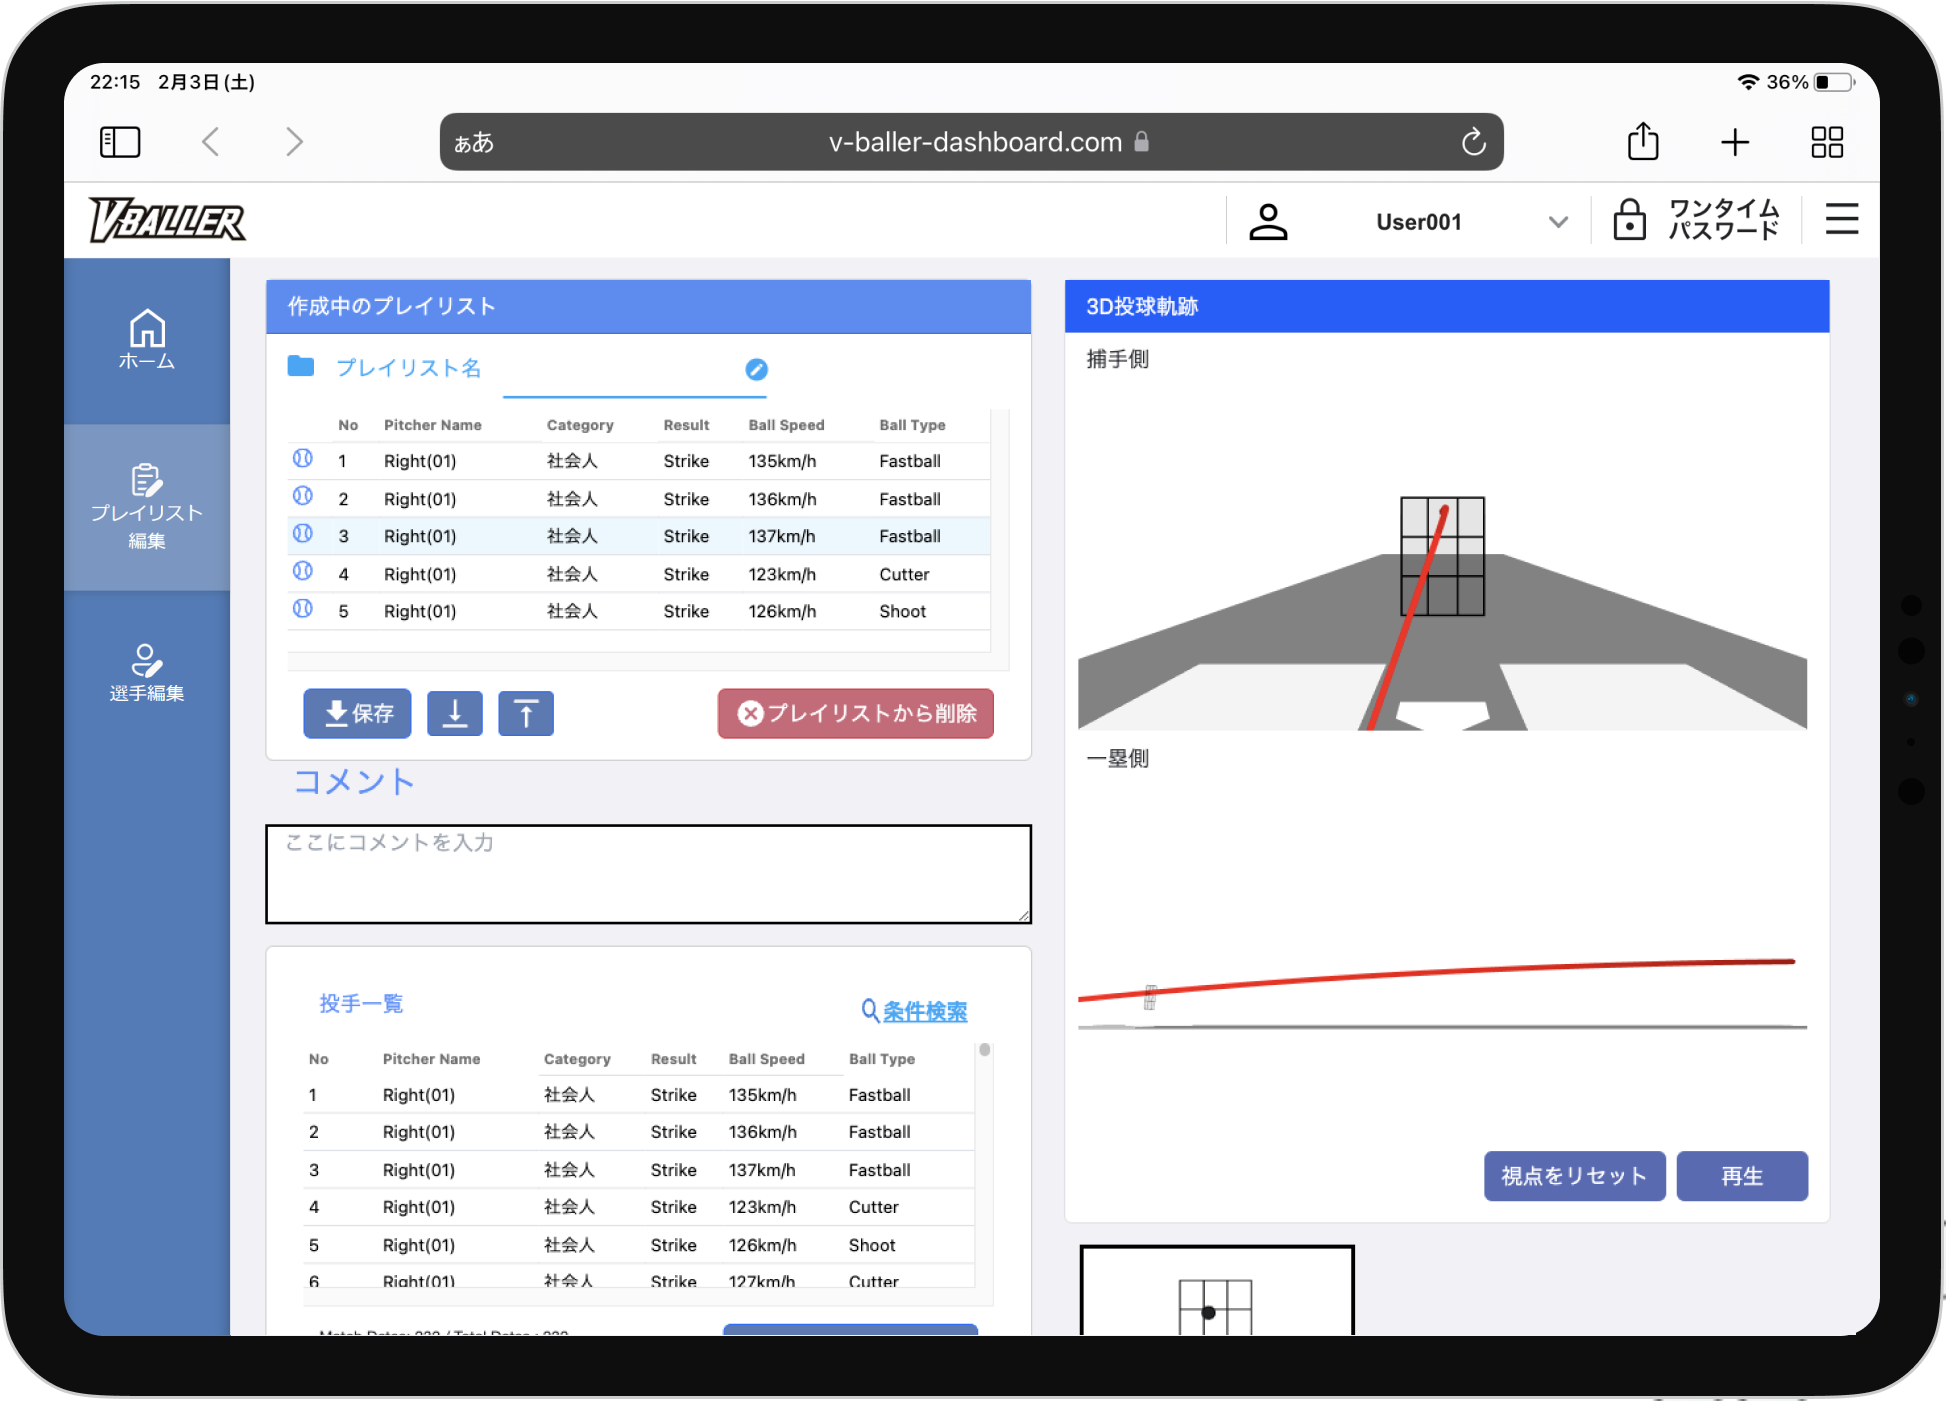Click the V-BALLER logo
The height and width of the screenshot is (1401, 1946).
[x=167, y=220]
